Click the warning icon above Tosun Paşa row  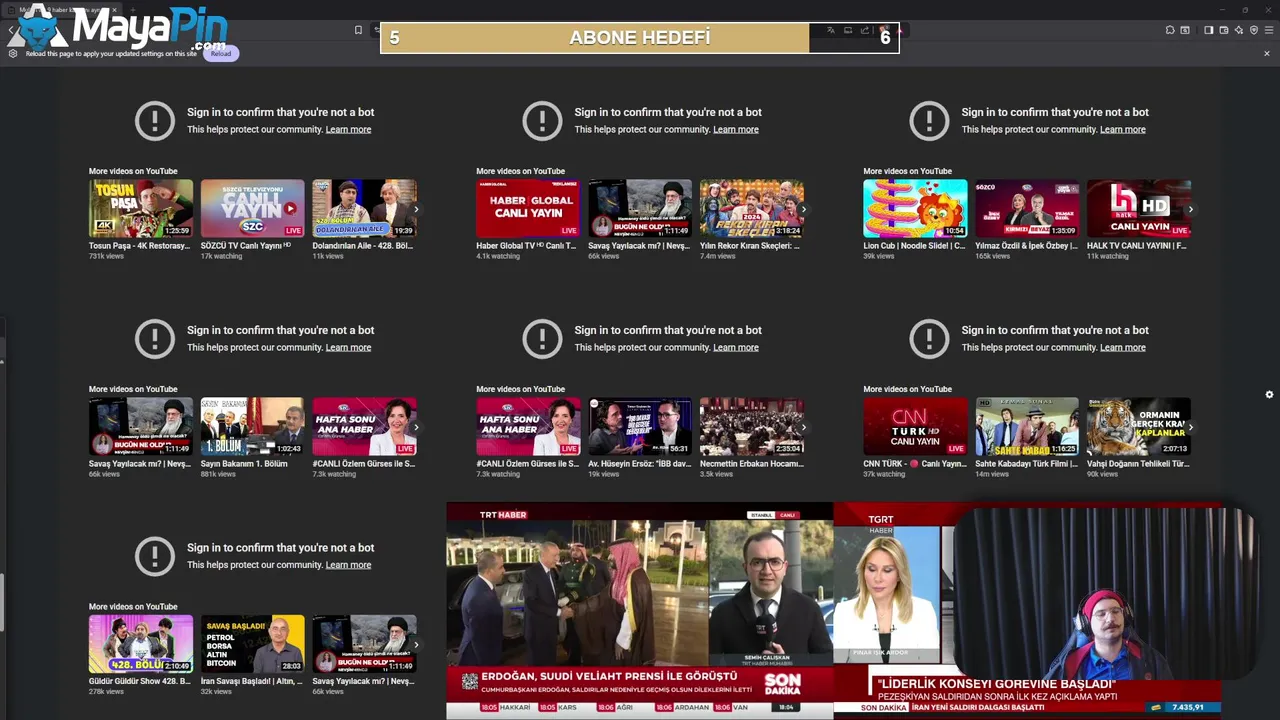point(154,120)
